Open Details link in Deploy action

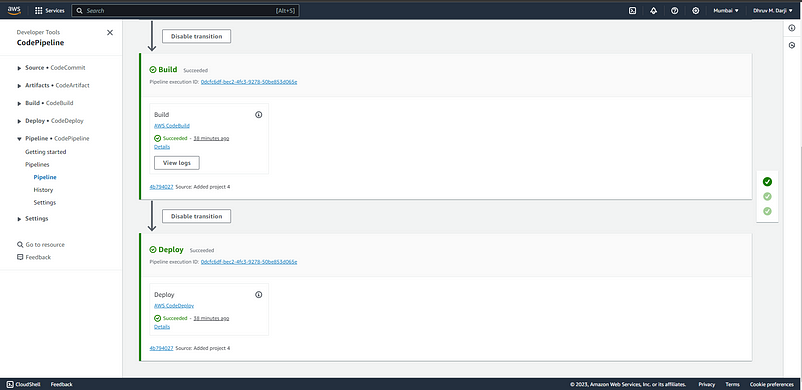[162, 327]
